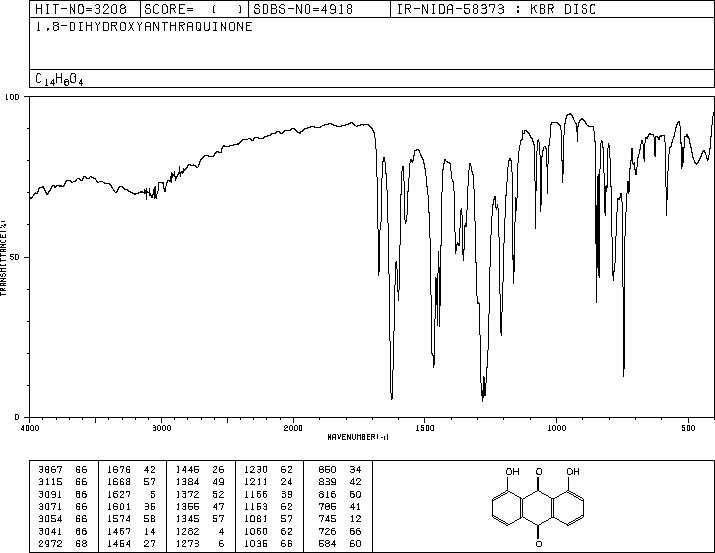Click the 684 peak table entry
Screen dimensions: 715x553
point(340,544)
